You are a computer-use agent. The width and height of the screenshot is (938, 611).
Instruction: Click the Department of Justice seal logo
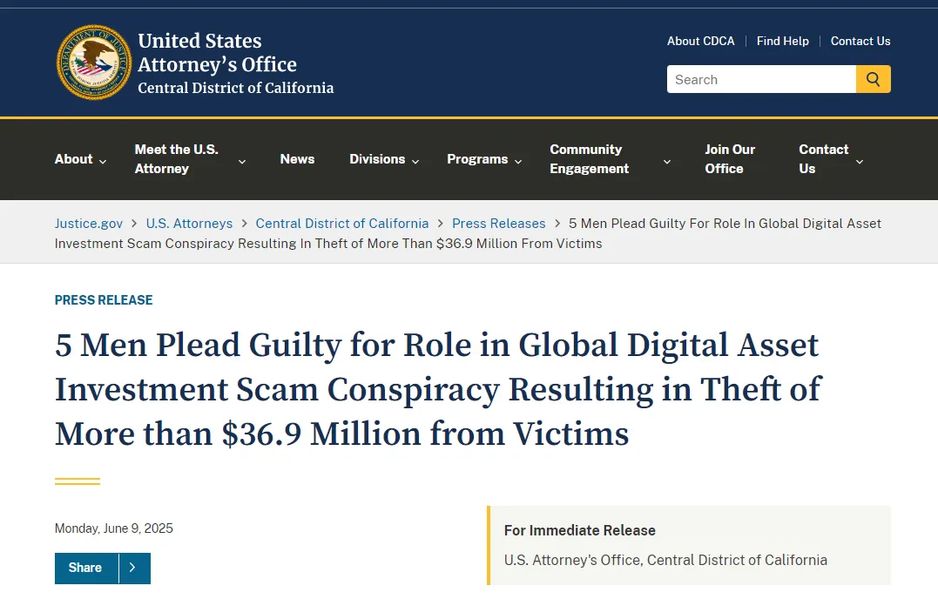coord(93,62)
